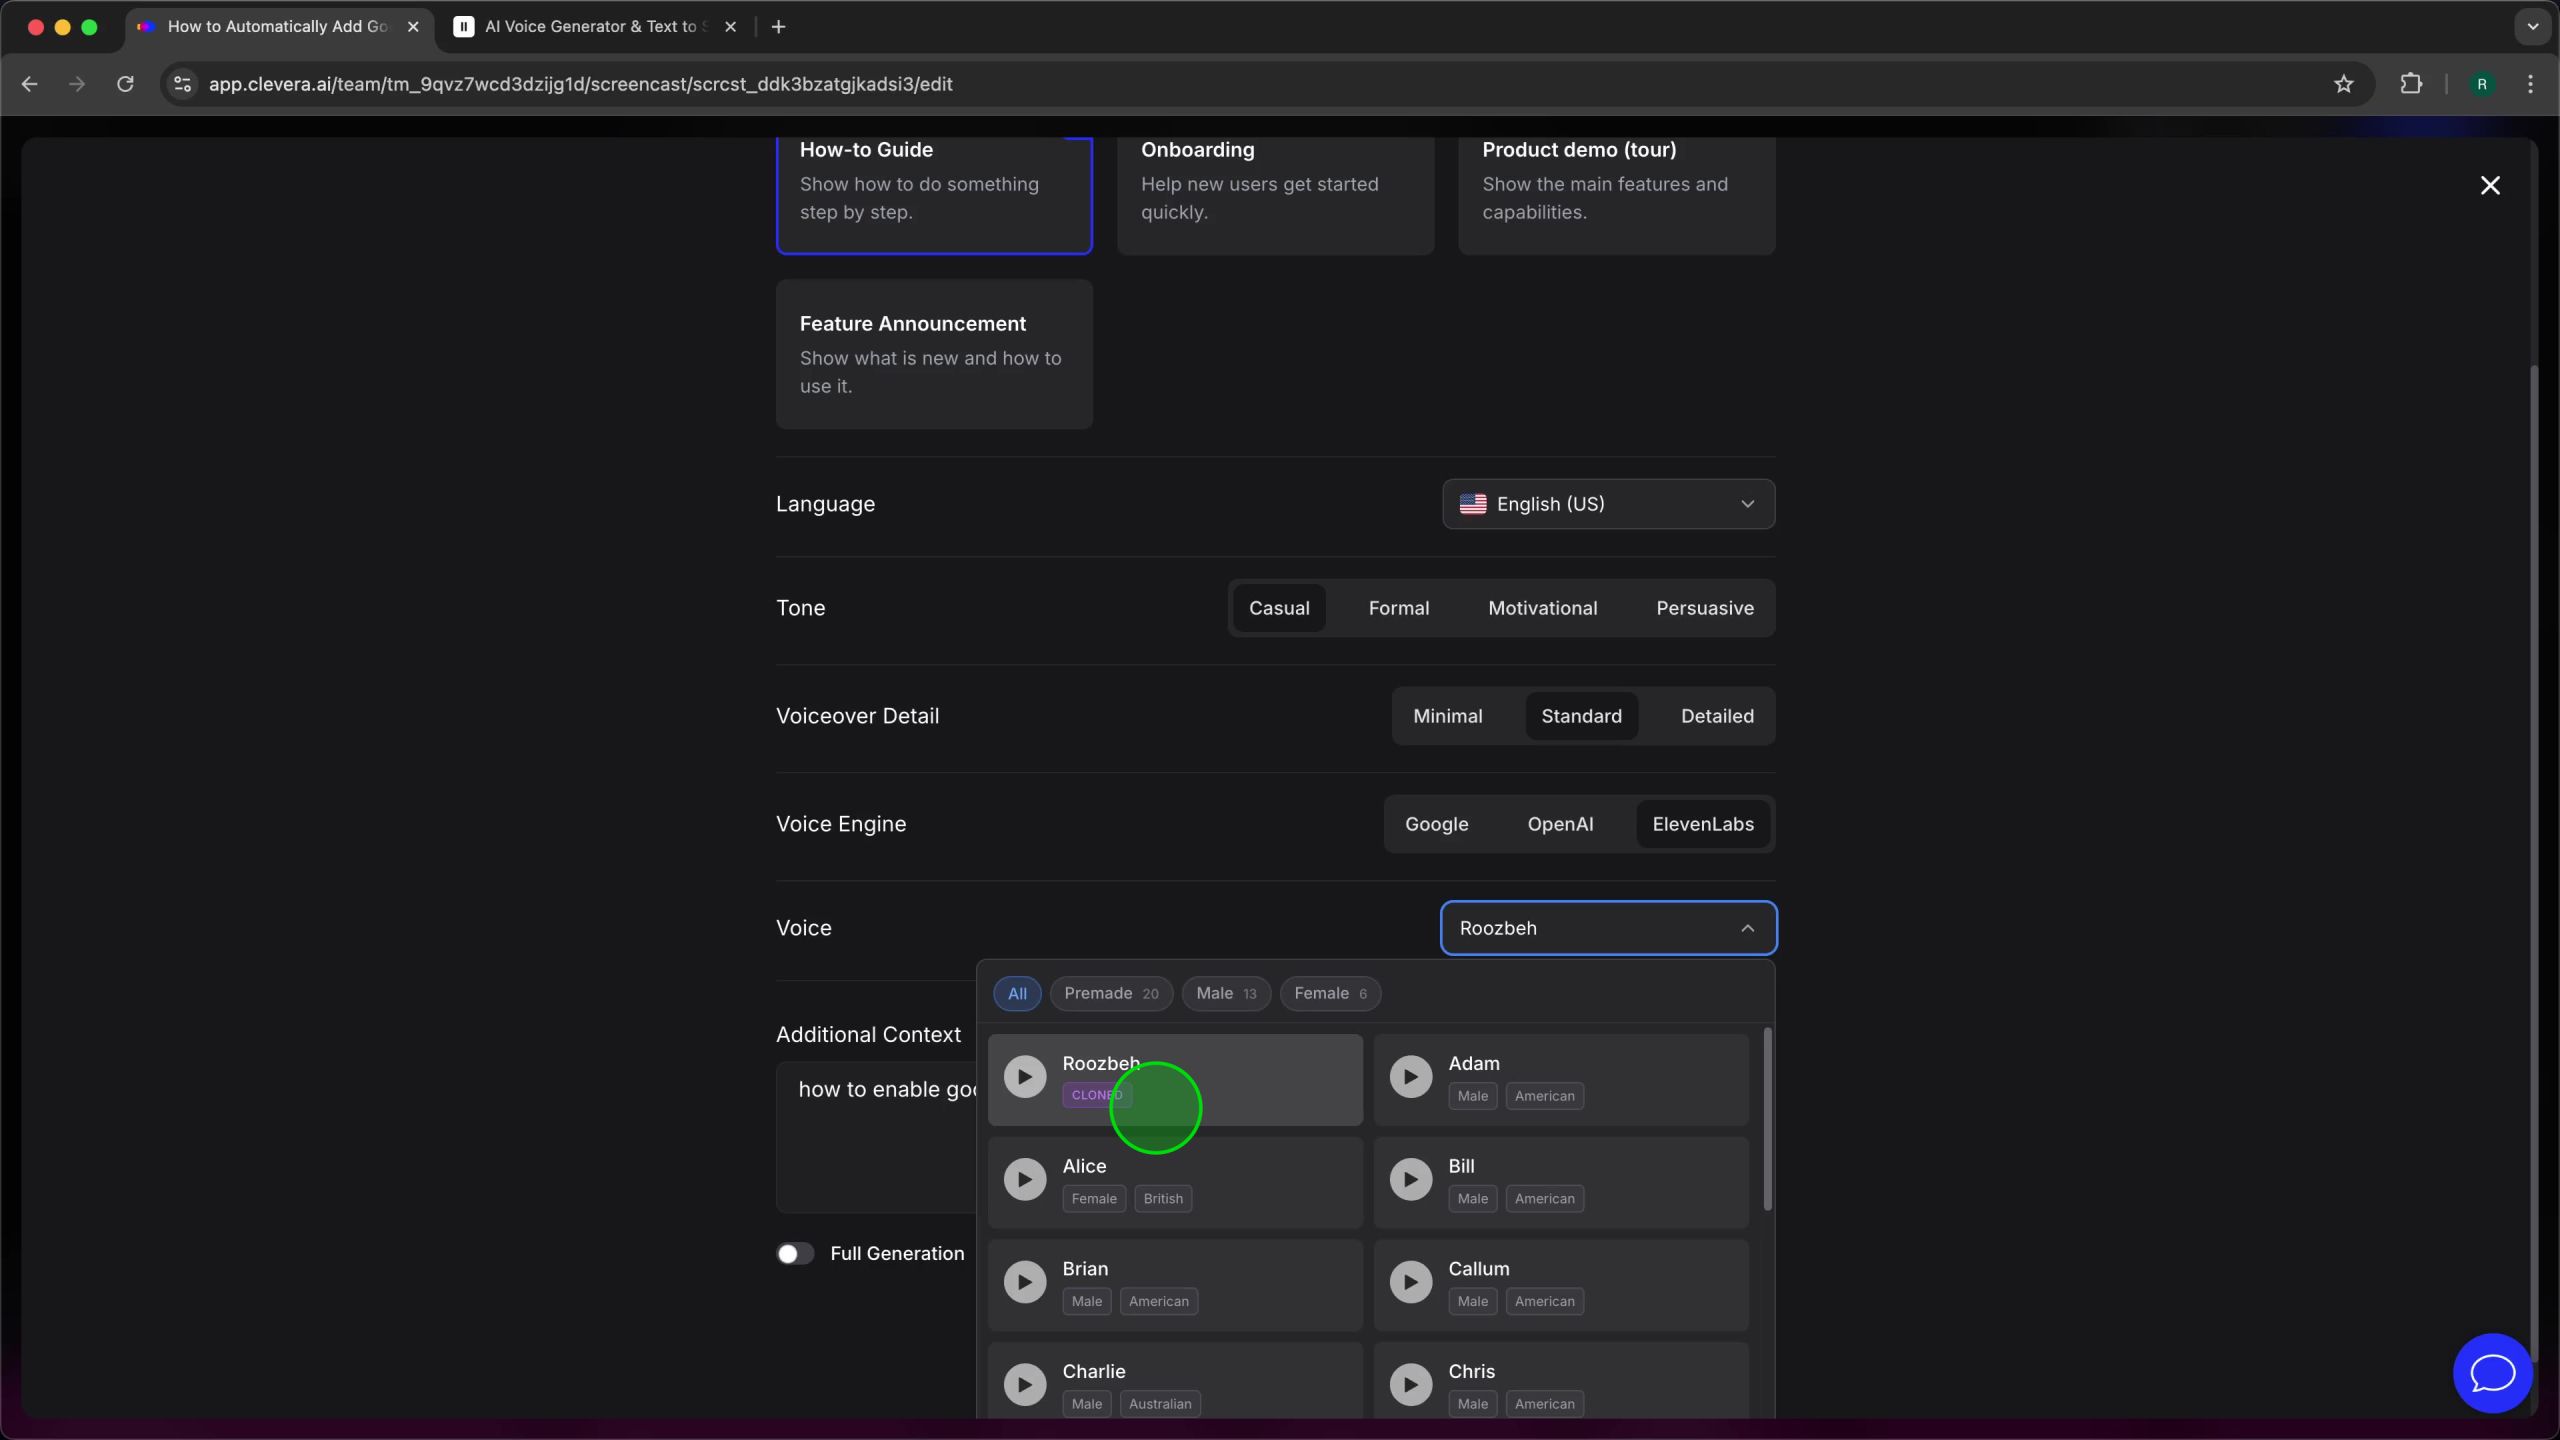Play the Charlie voice preview

point(1024,1385)
